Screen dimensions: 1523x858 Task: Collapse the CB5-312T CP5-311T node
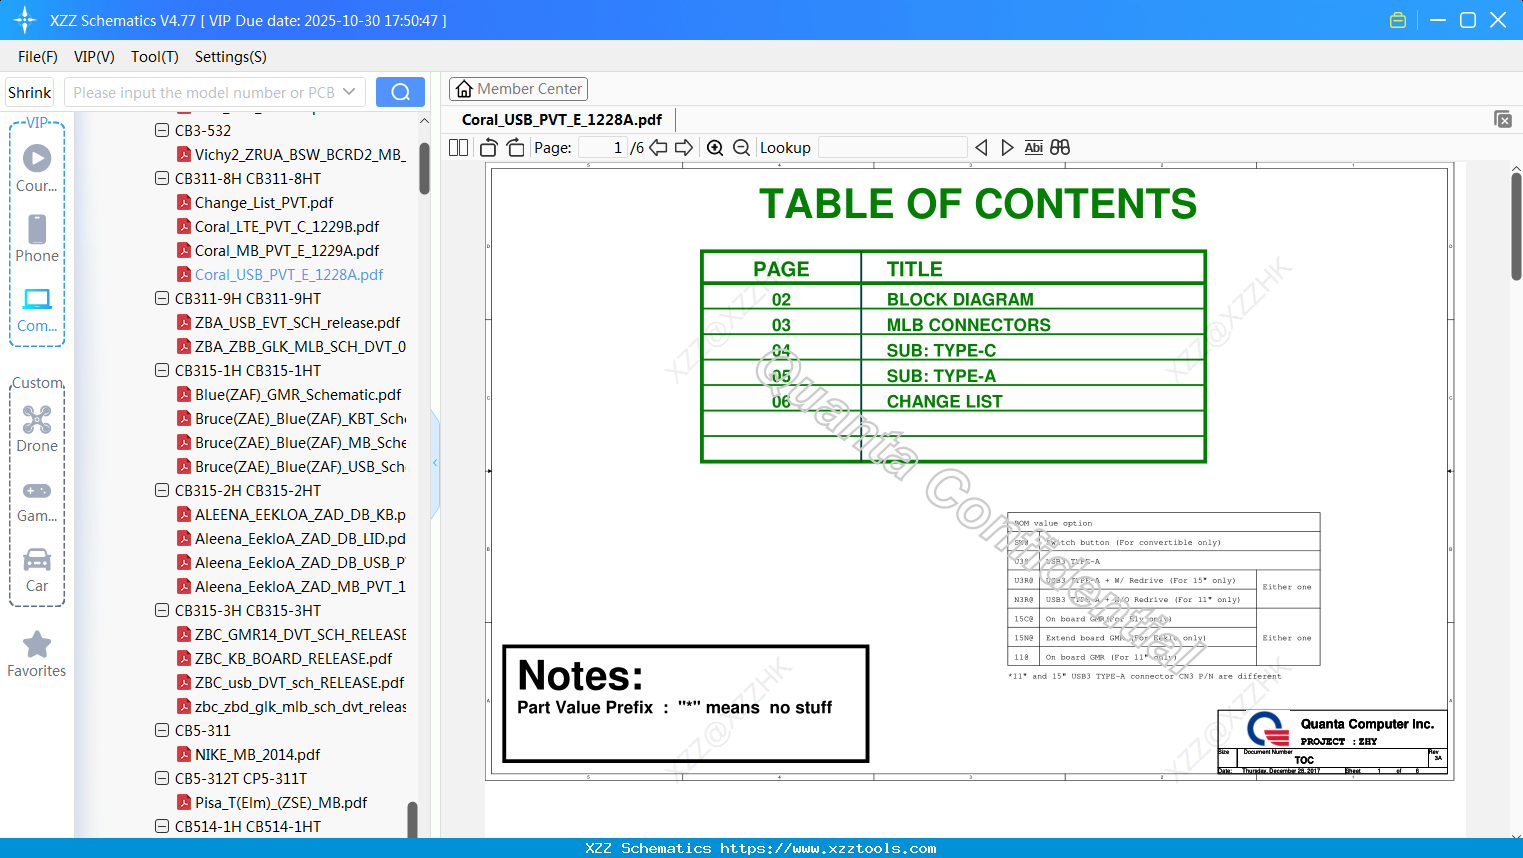coord(162,778)
